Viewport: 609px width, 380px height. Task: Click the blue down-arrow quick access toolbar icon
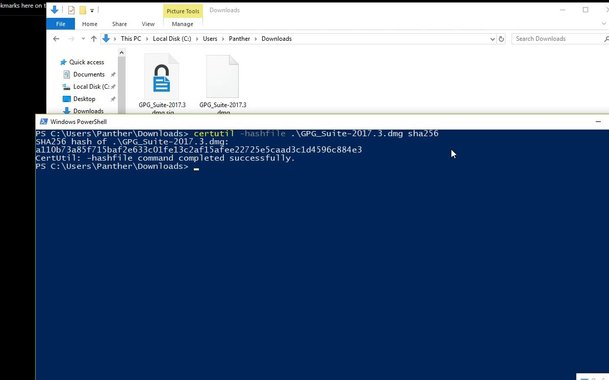pos(54,10)
